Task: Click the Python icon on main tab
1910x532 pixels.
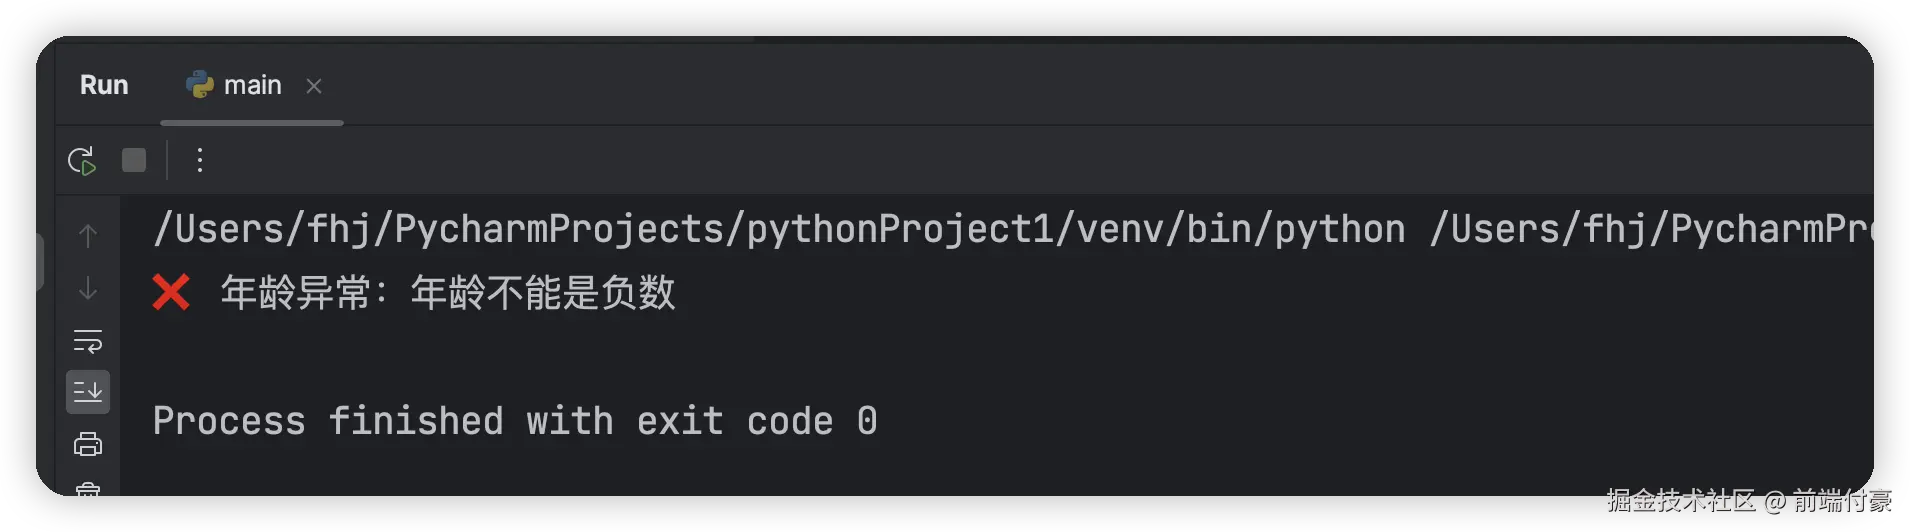Action: pos(200,85)
